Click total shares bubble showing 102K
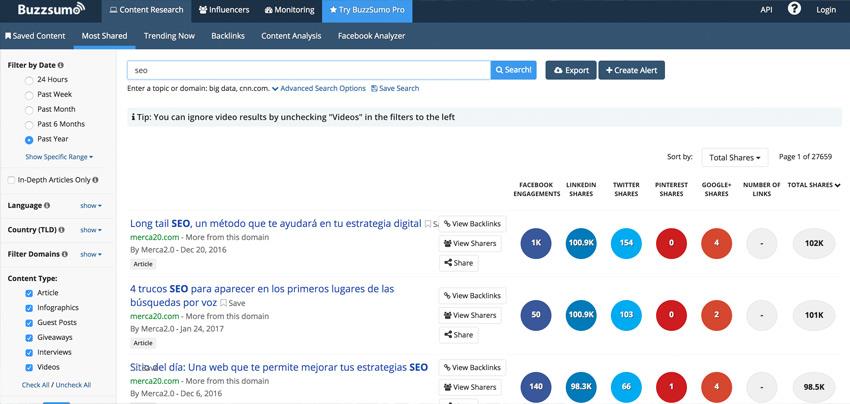 814,243
